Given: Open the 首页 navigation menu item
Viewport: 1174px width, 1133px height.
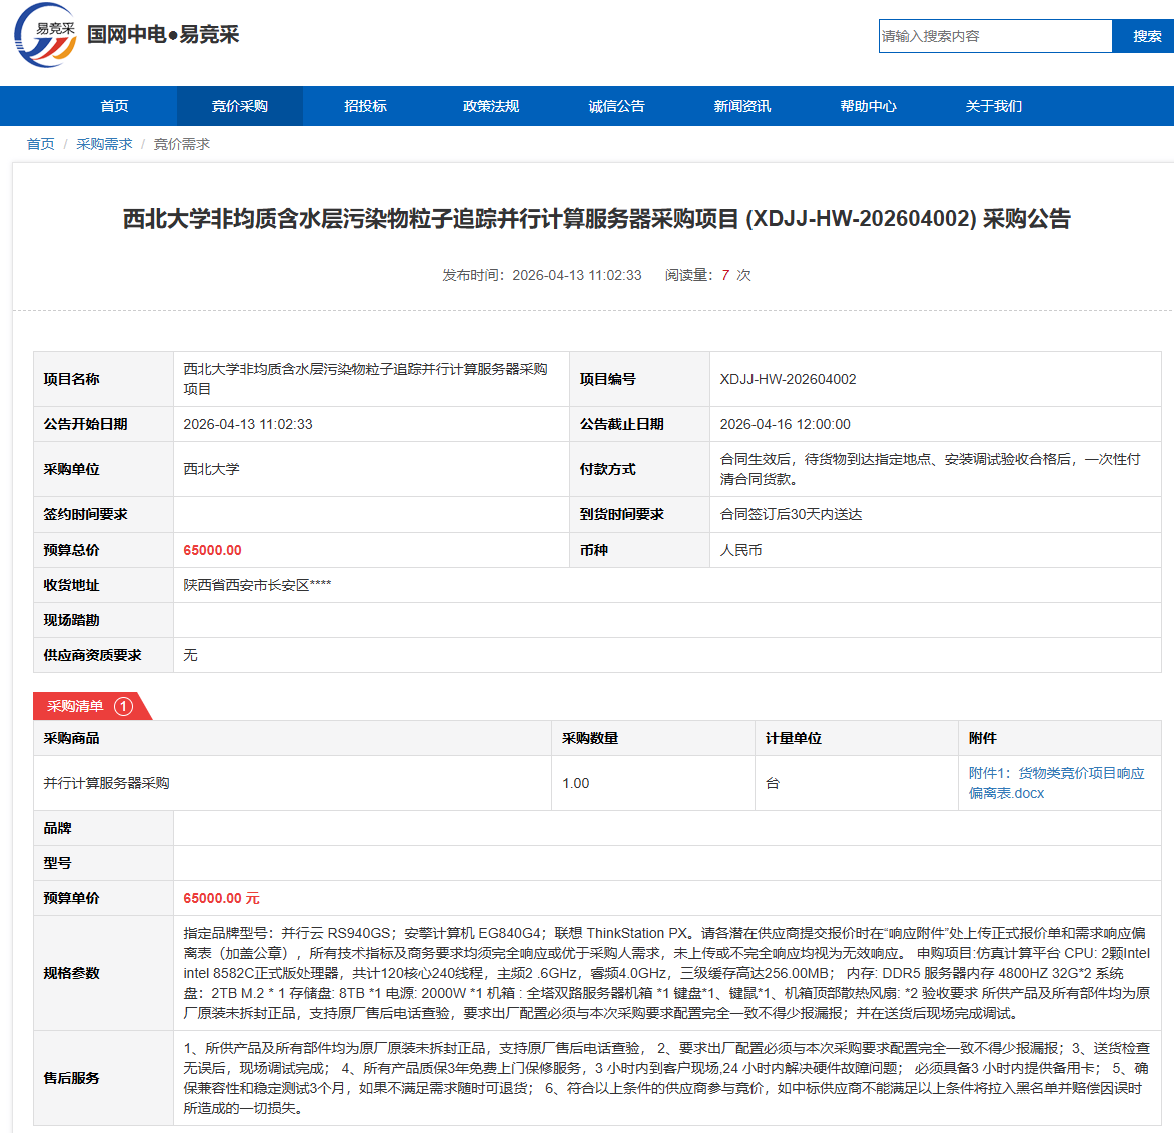Looking at the screenshot, I should click(114, 106).
